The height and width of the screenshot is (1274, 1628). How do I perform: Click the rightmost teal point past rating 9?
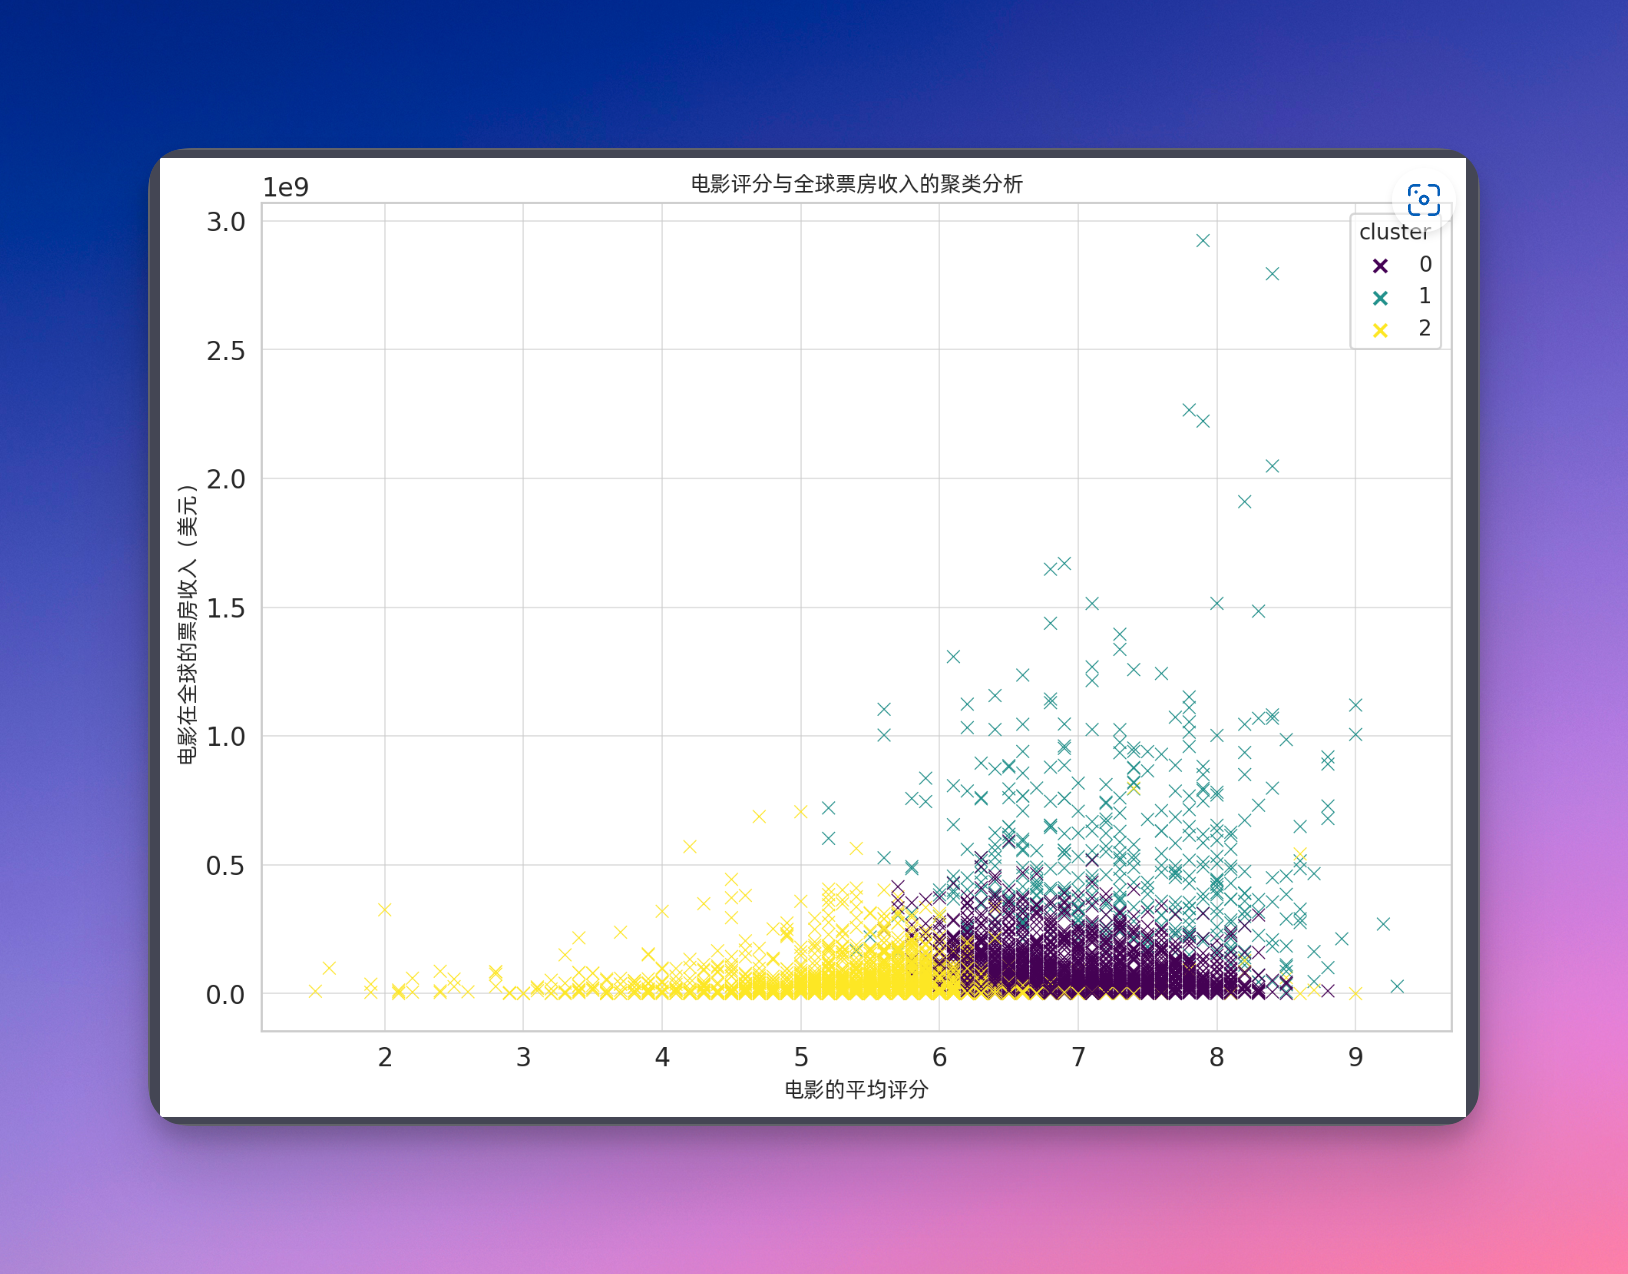pos(1397,986)
